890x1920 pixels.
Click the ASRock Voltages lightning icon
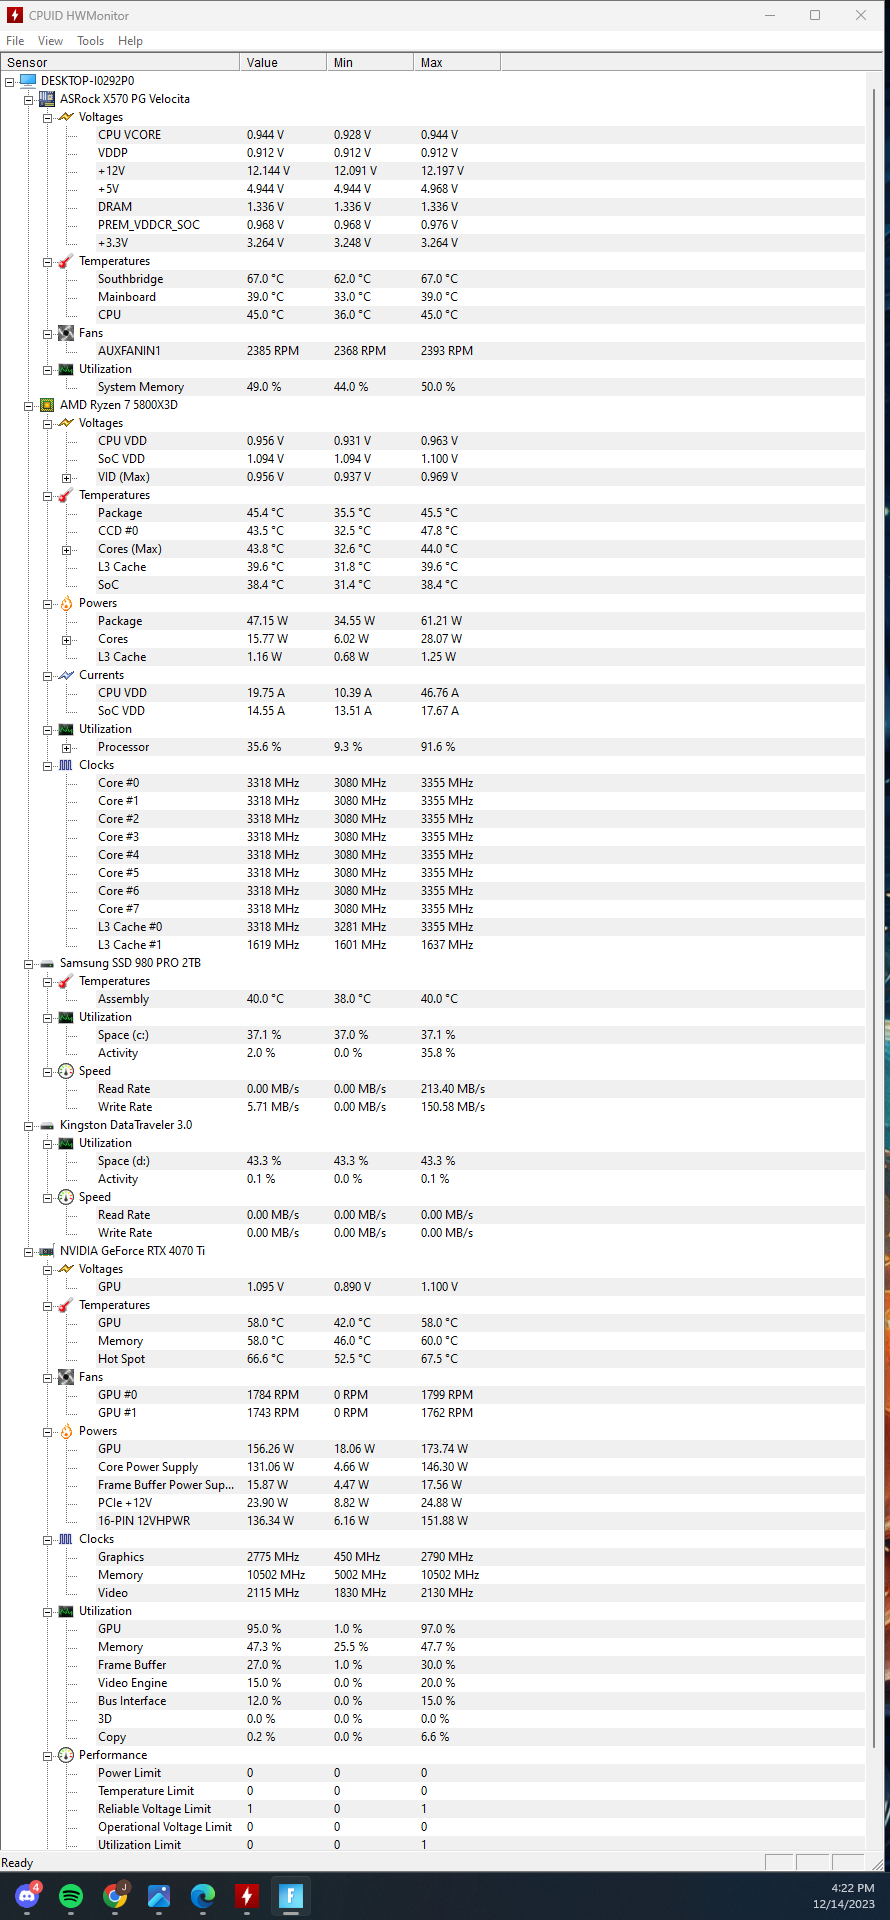[66, 117]
